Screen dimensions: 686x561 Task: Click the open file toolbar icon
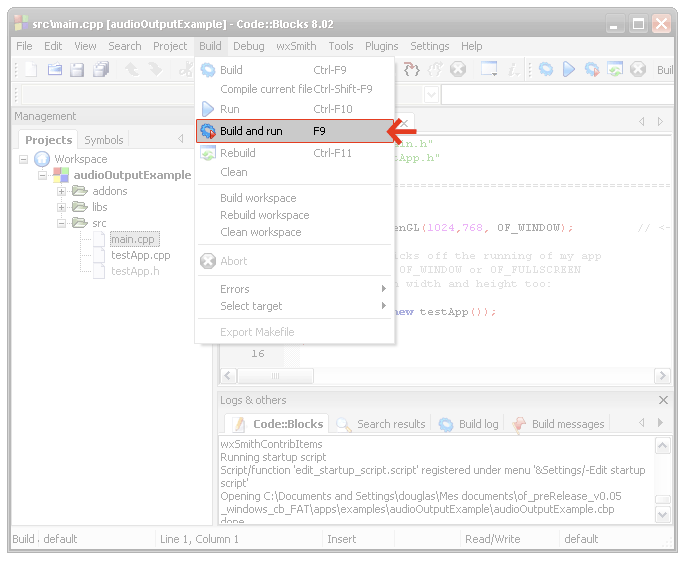pos(54,69)
